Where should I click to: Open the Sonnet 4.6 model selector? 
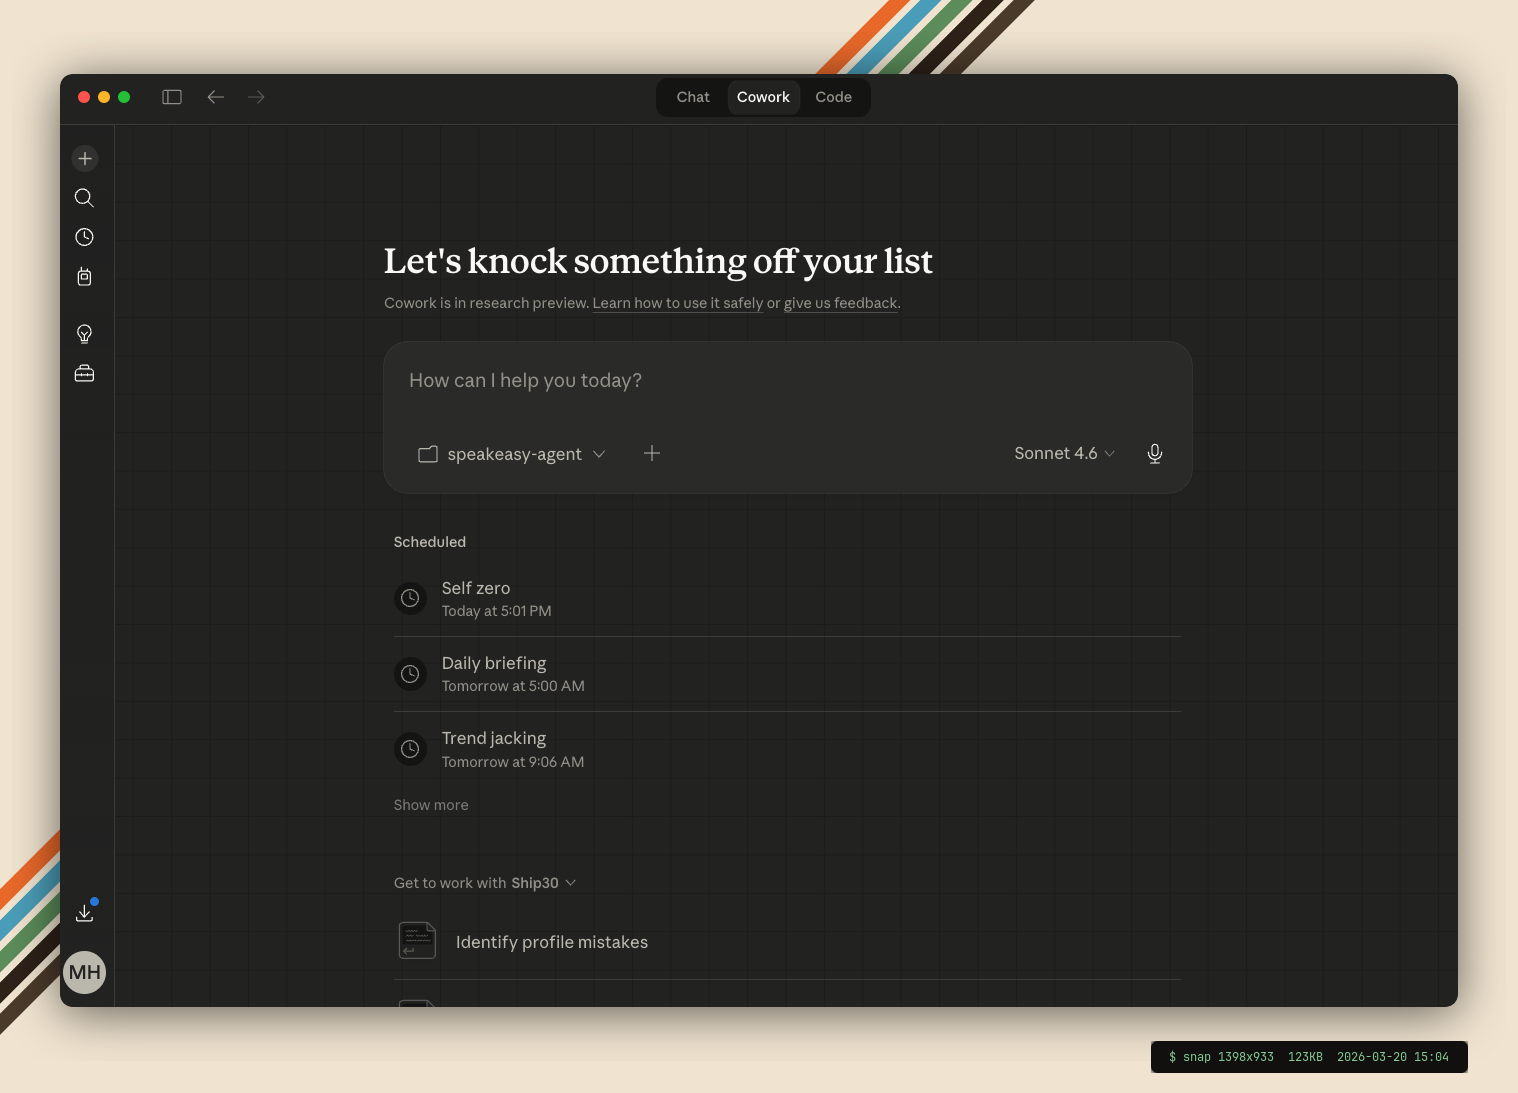coord(1063,454)
